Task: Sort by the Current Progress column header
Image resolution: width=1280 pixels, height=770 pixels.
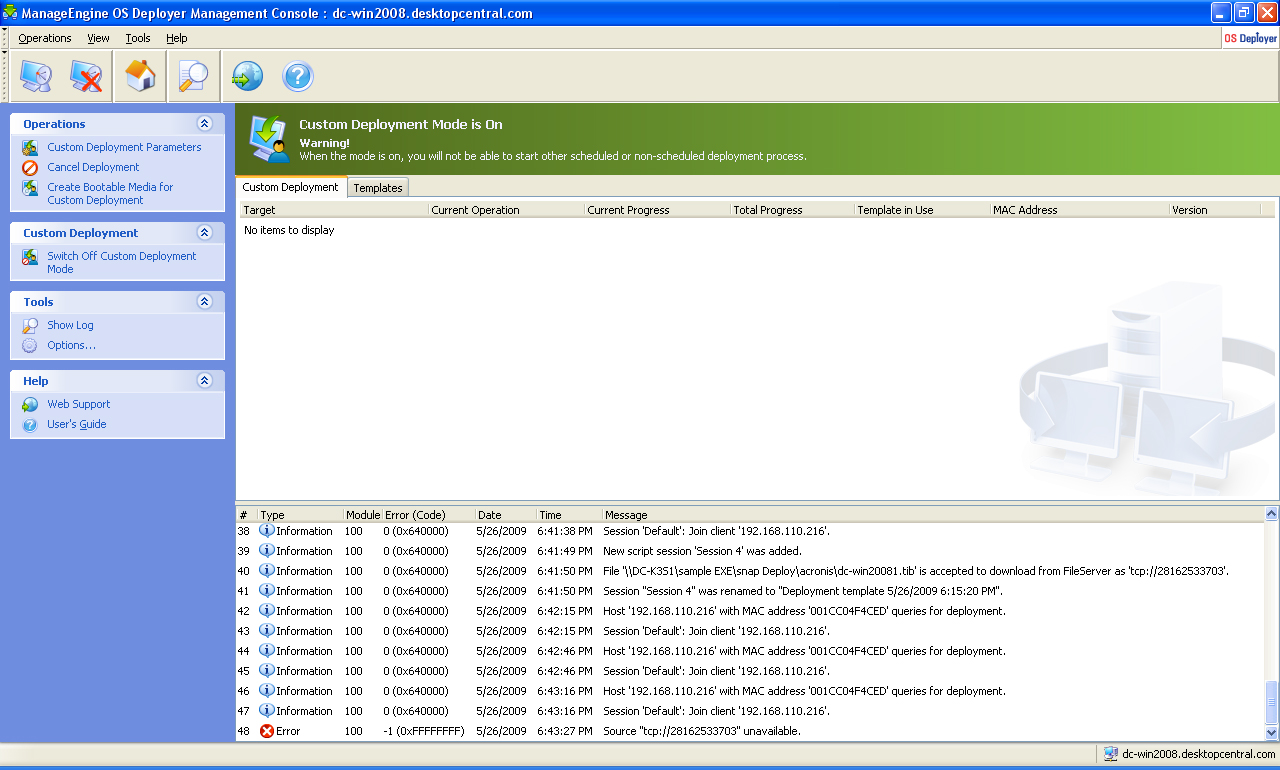Action: (x=658, y=210)
